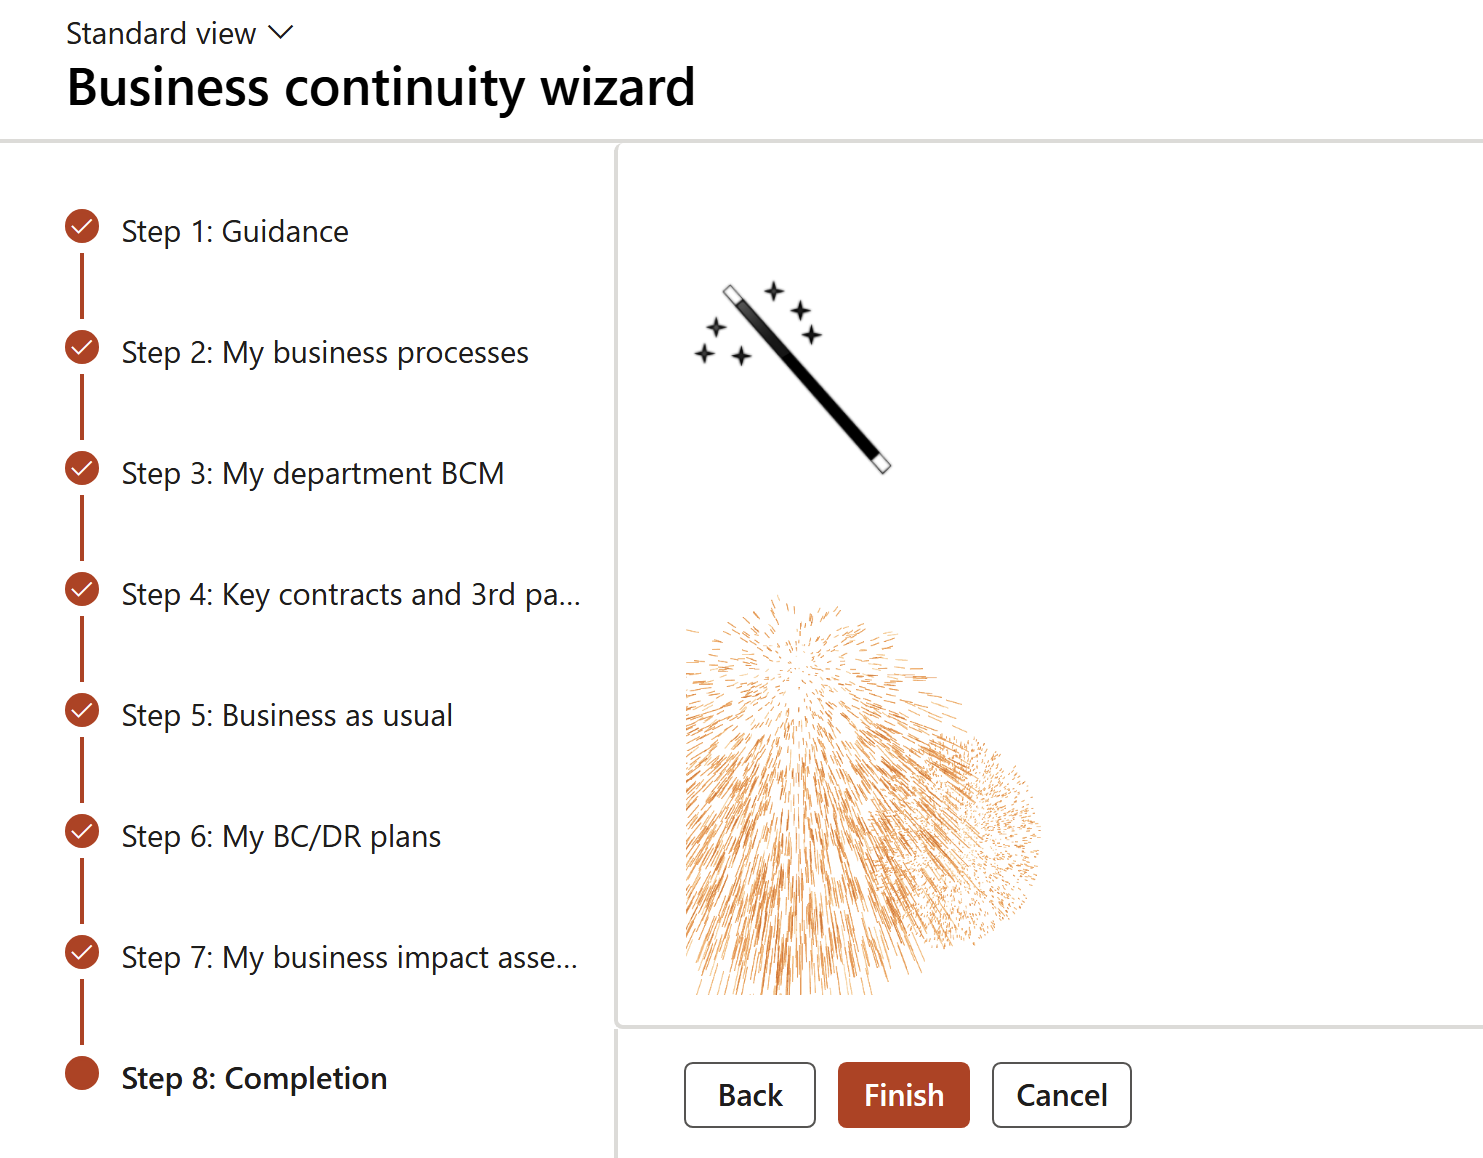Screen dimensions: 1483x1158
Task: Click the Step 2 completed checkmark icon
Action: 82,348
